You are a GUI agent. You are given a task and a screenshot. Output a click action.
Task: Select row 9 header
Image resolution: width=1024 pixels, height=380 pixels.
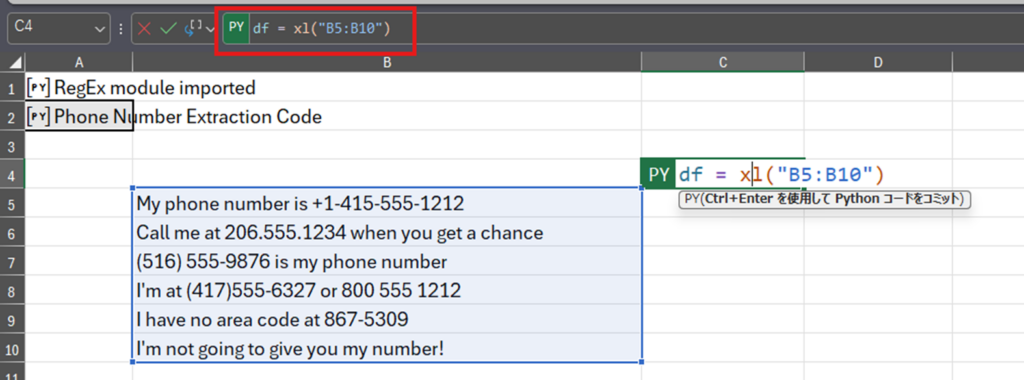[12, 319]
